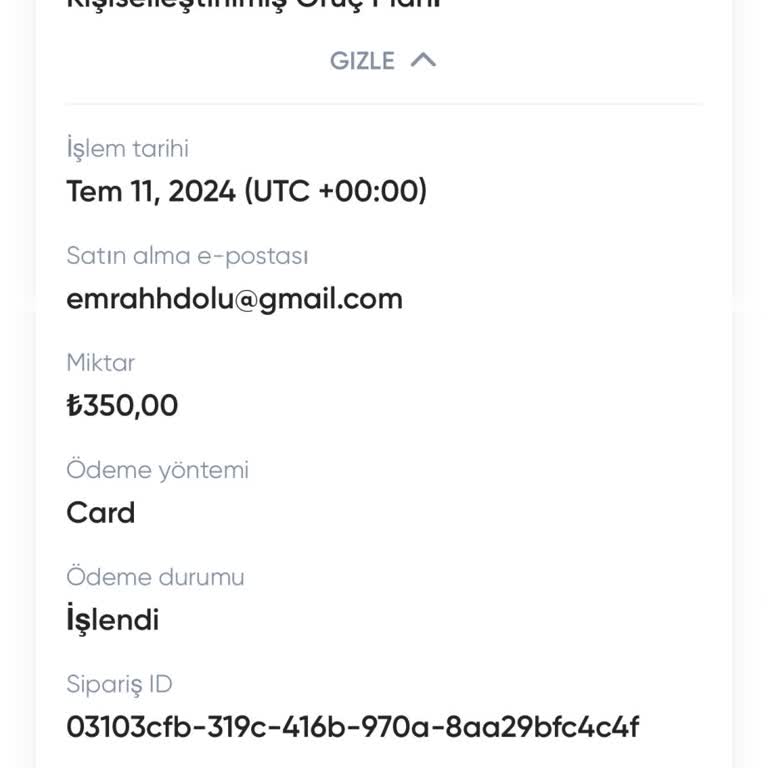Click the order ID starting with 03103cfb
Image resolution: width=768 pixels, height=768 pixels.
[352, 727]
